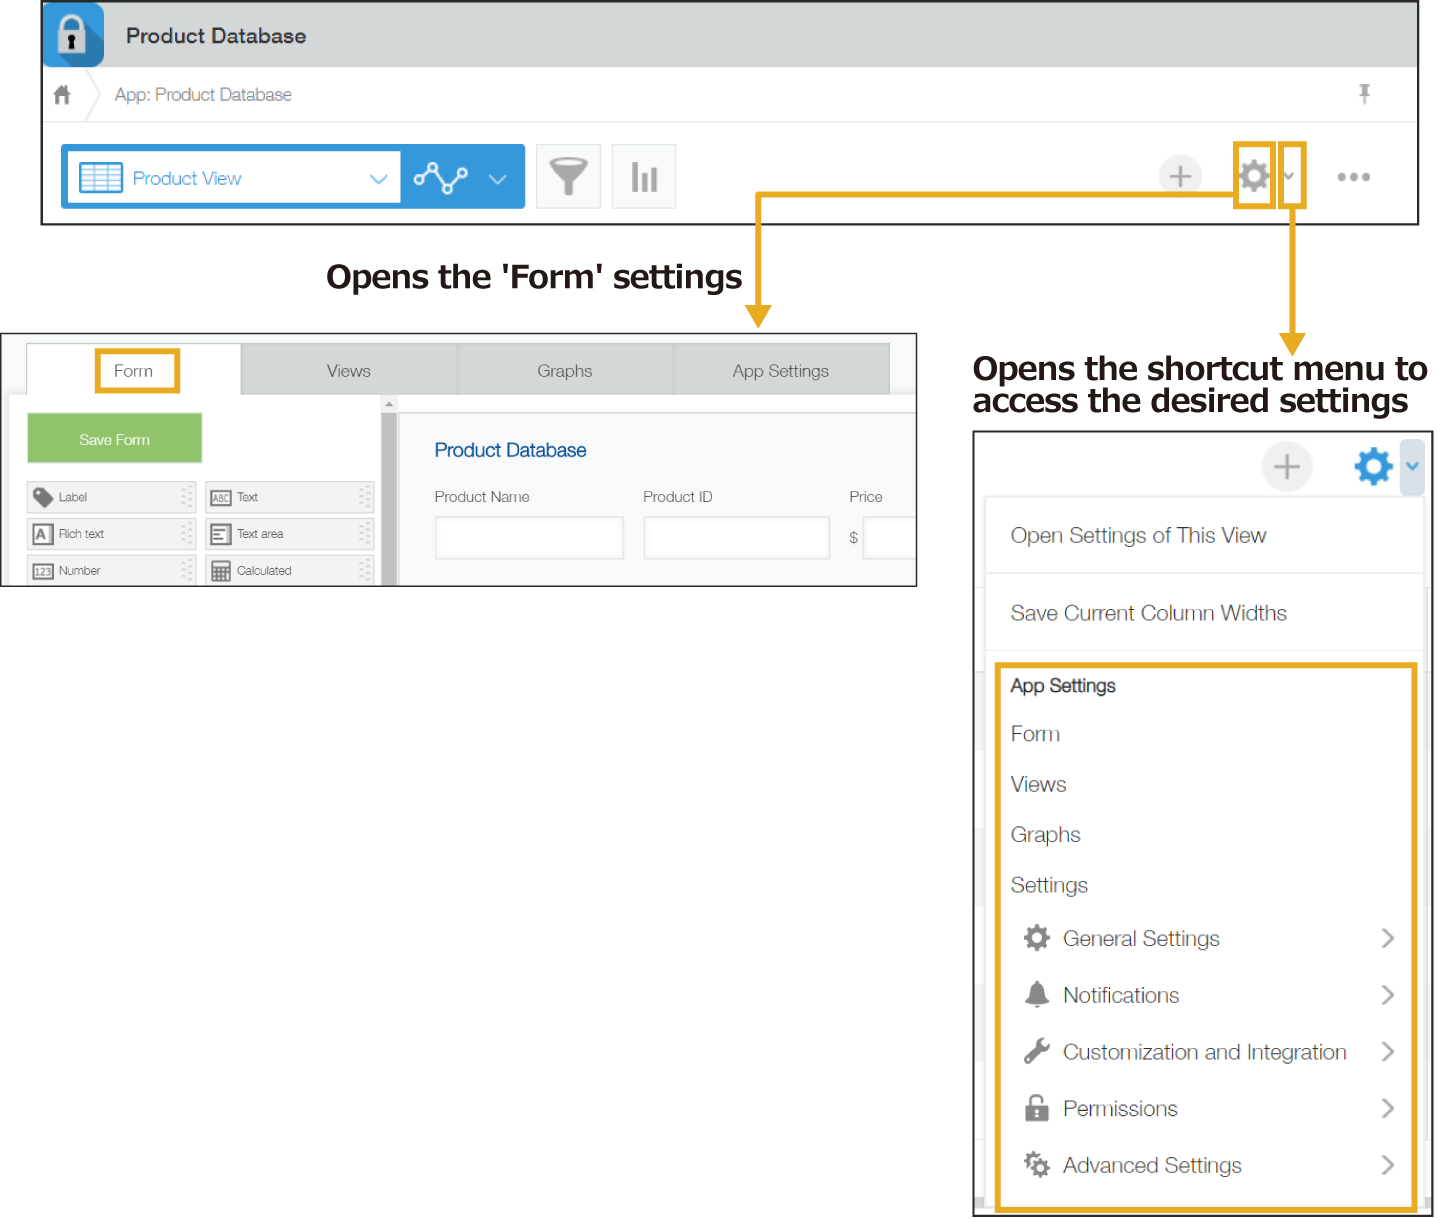The image size is (1438, 1218).
Task: Expand General Settings submenu
Action: (1387, 938)
